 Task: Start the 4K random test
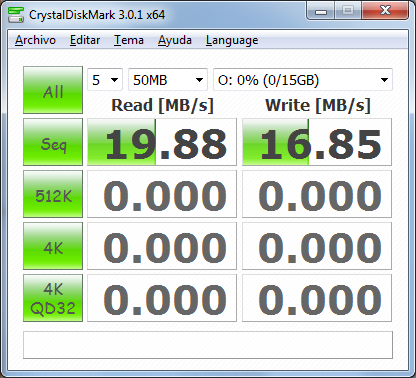point(53,246)
